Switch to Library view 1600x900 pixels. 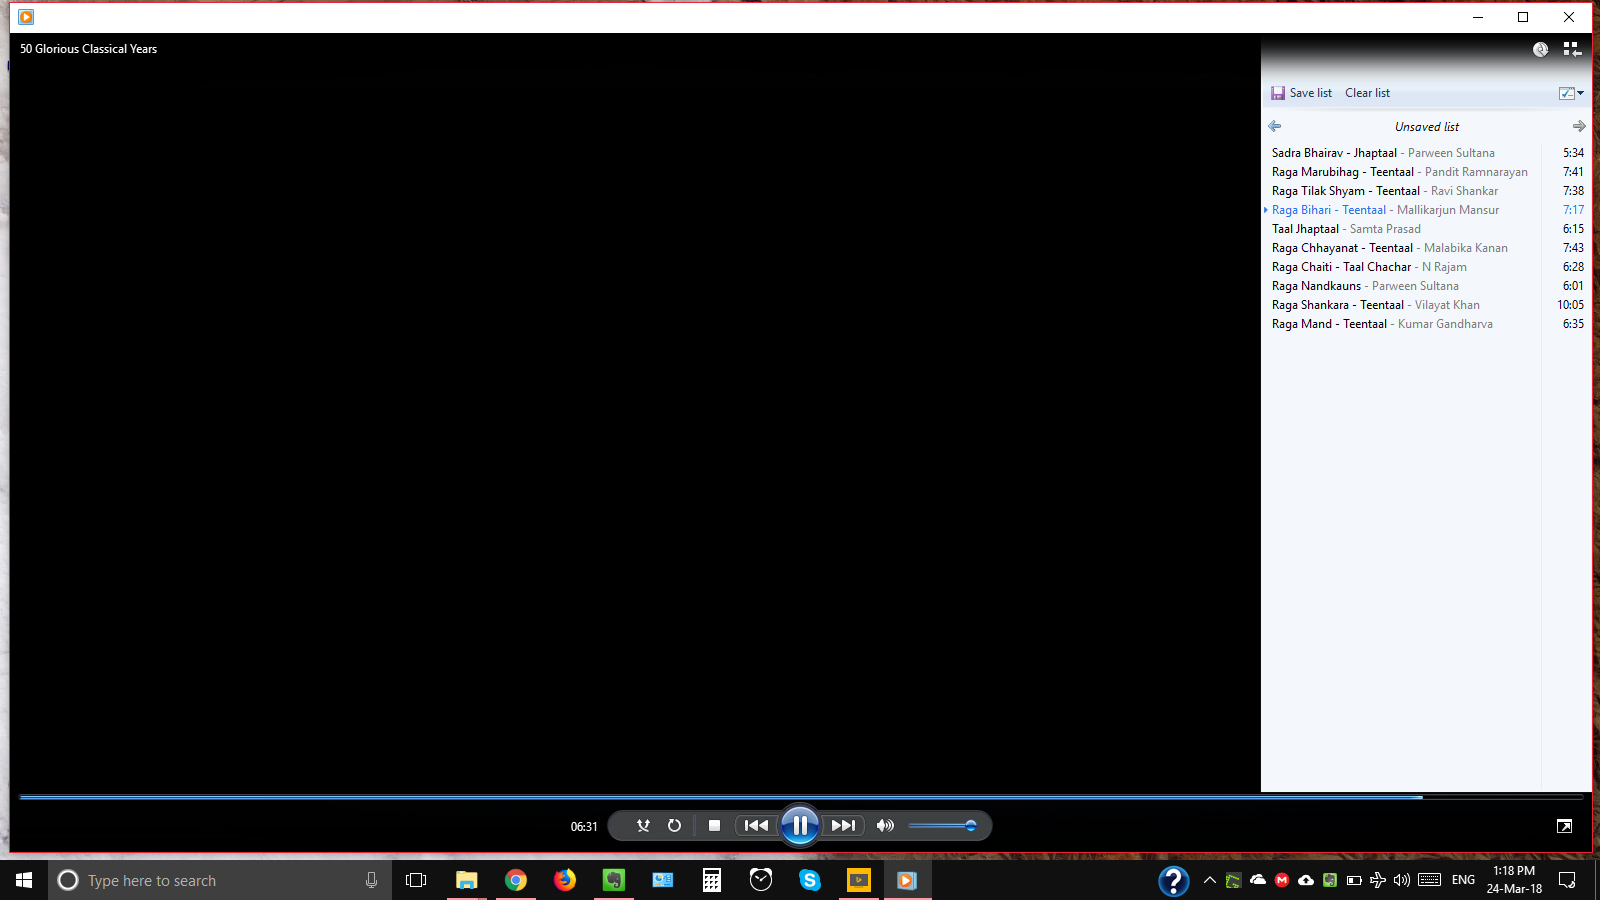click(1572, 49)
